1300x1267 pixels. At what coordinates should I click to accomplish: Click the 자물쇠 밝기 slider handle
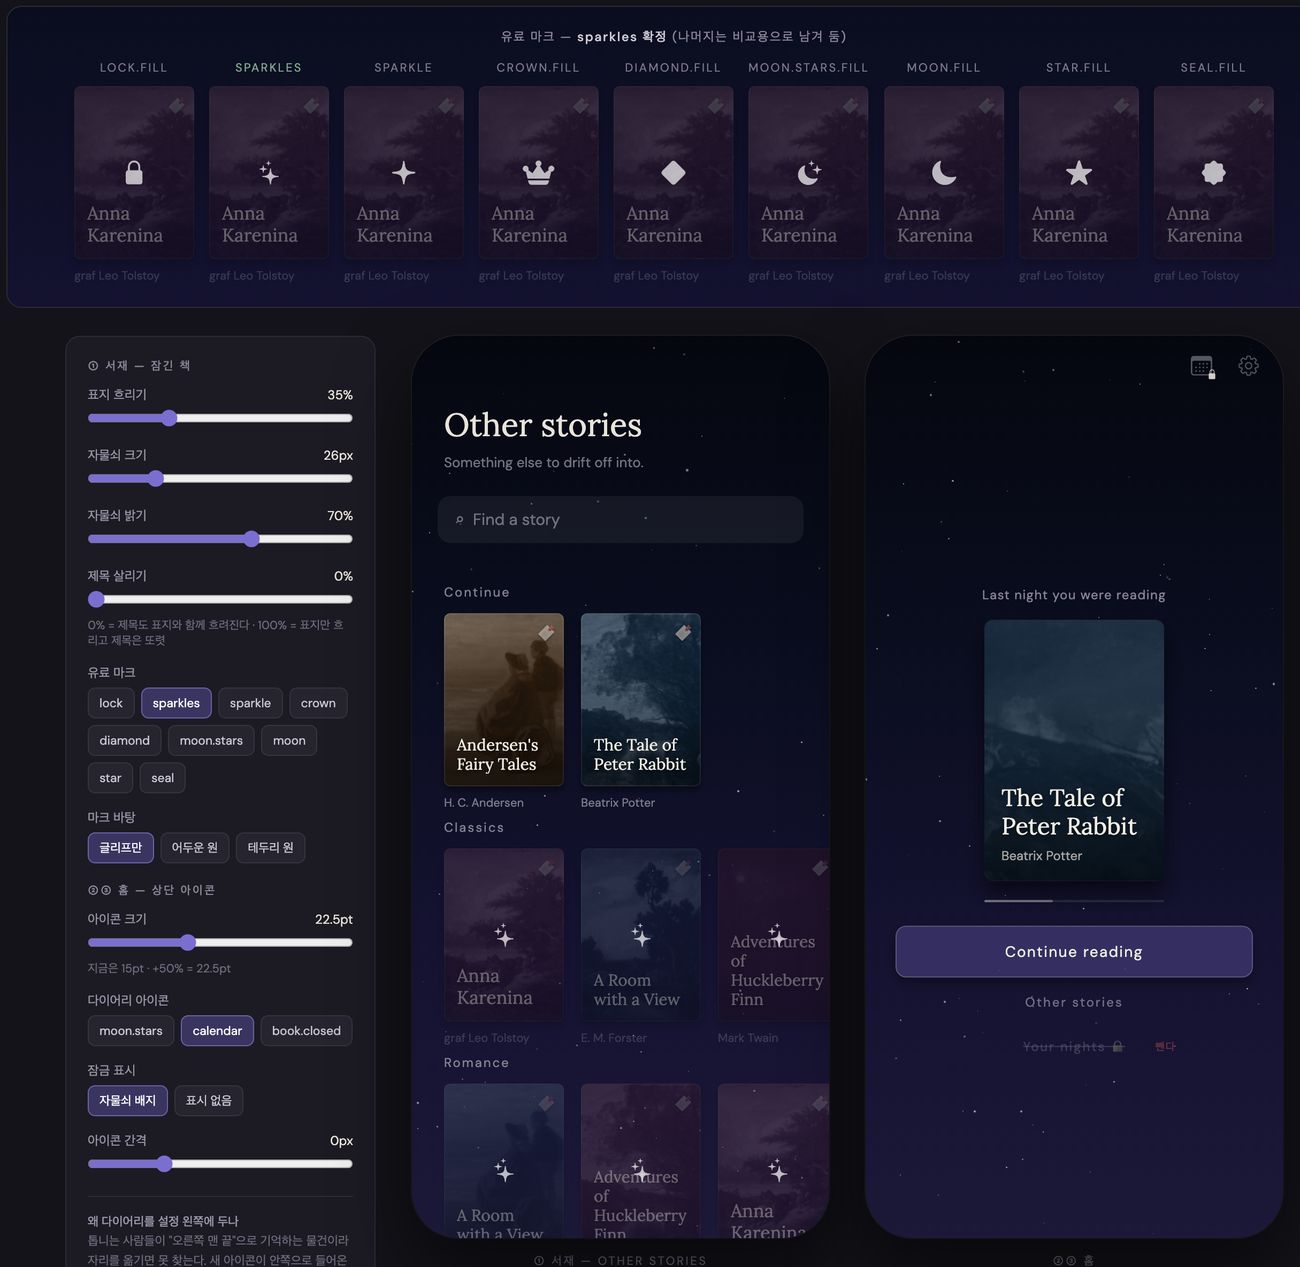(x=252, y=539)
